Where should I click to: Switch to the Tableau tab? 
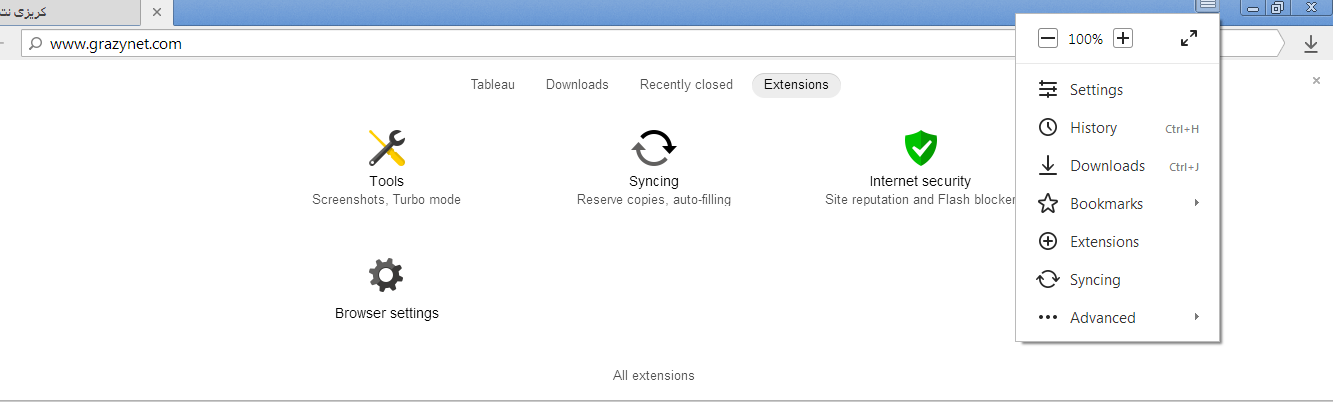pyautogui.click(x=493, y=85)
